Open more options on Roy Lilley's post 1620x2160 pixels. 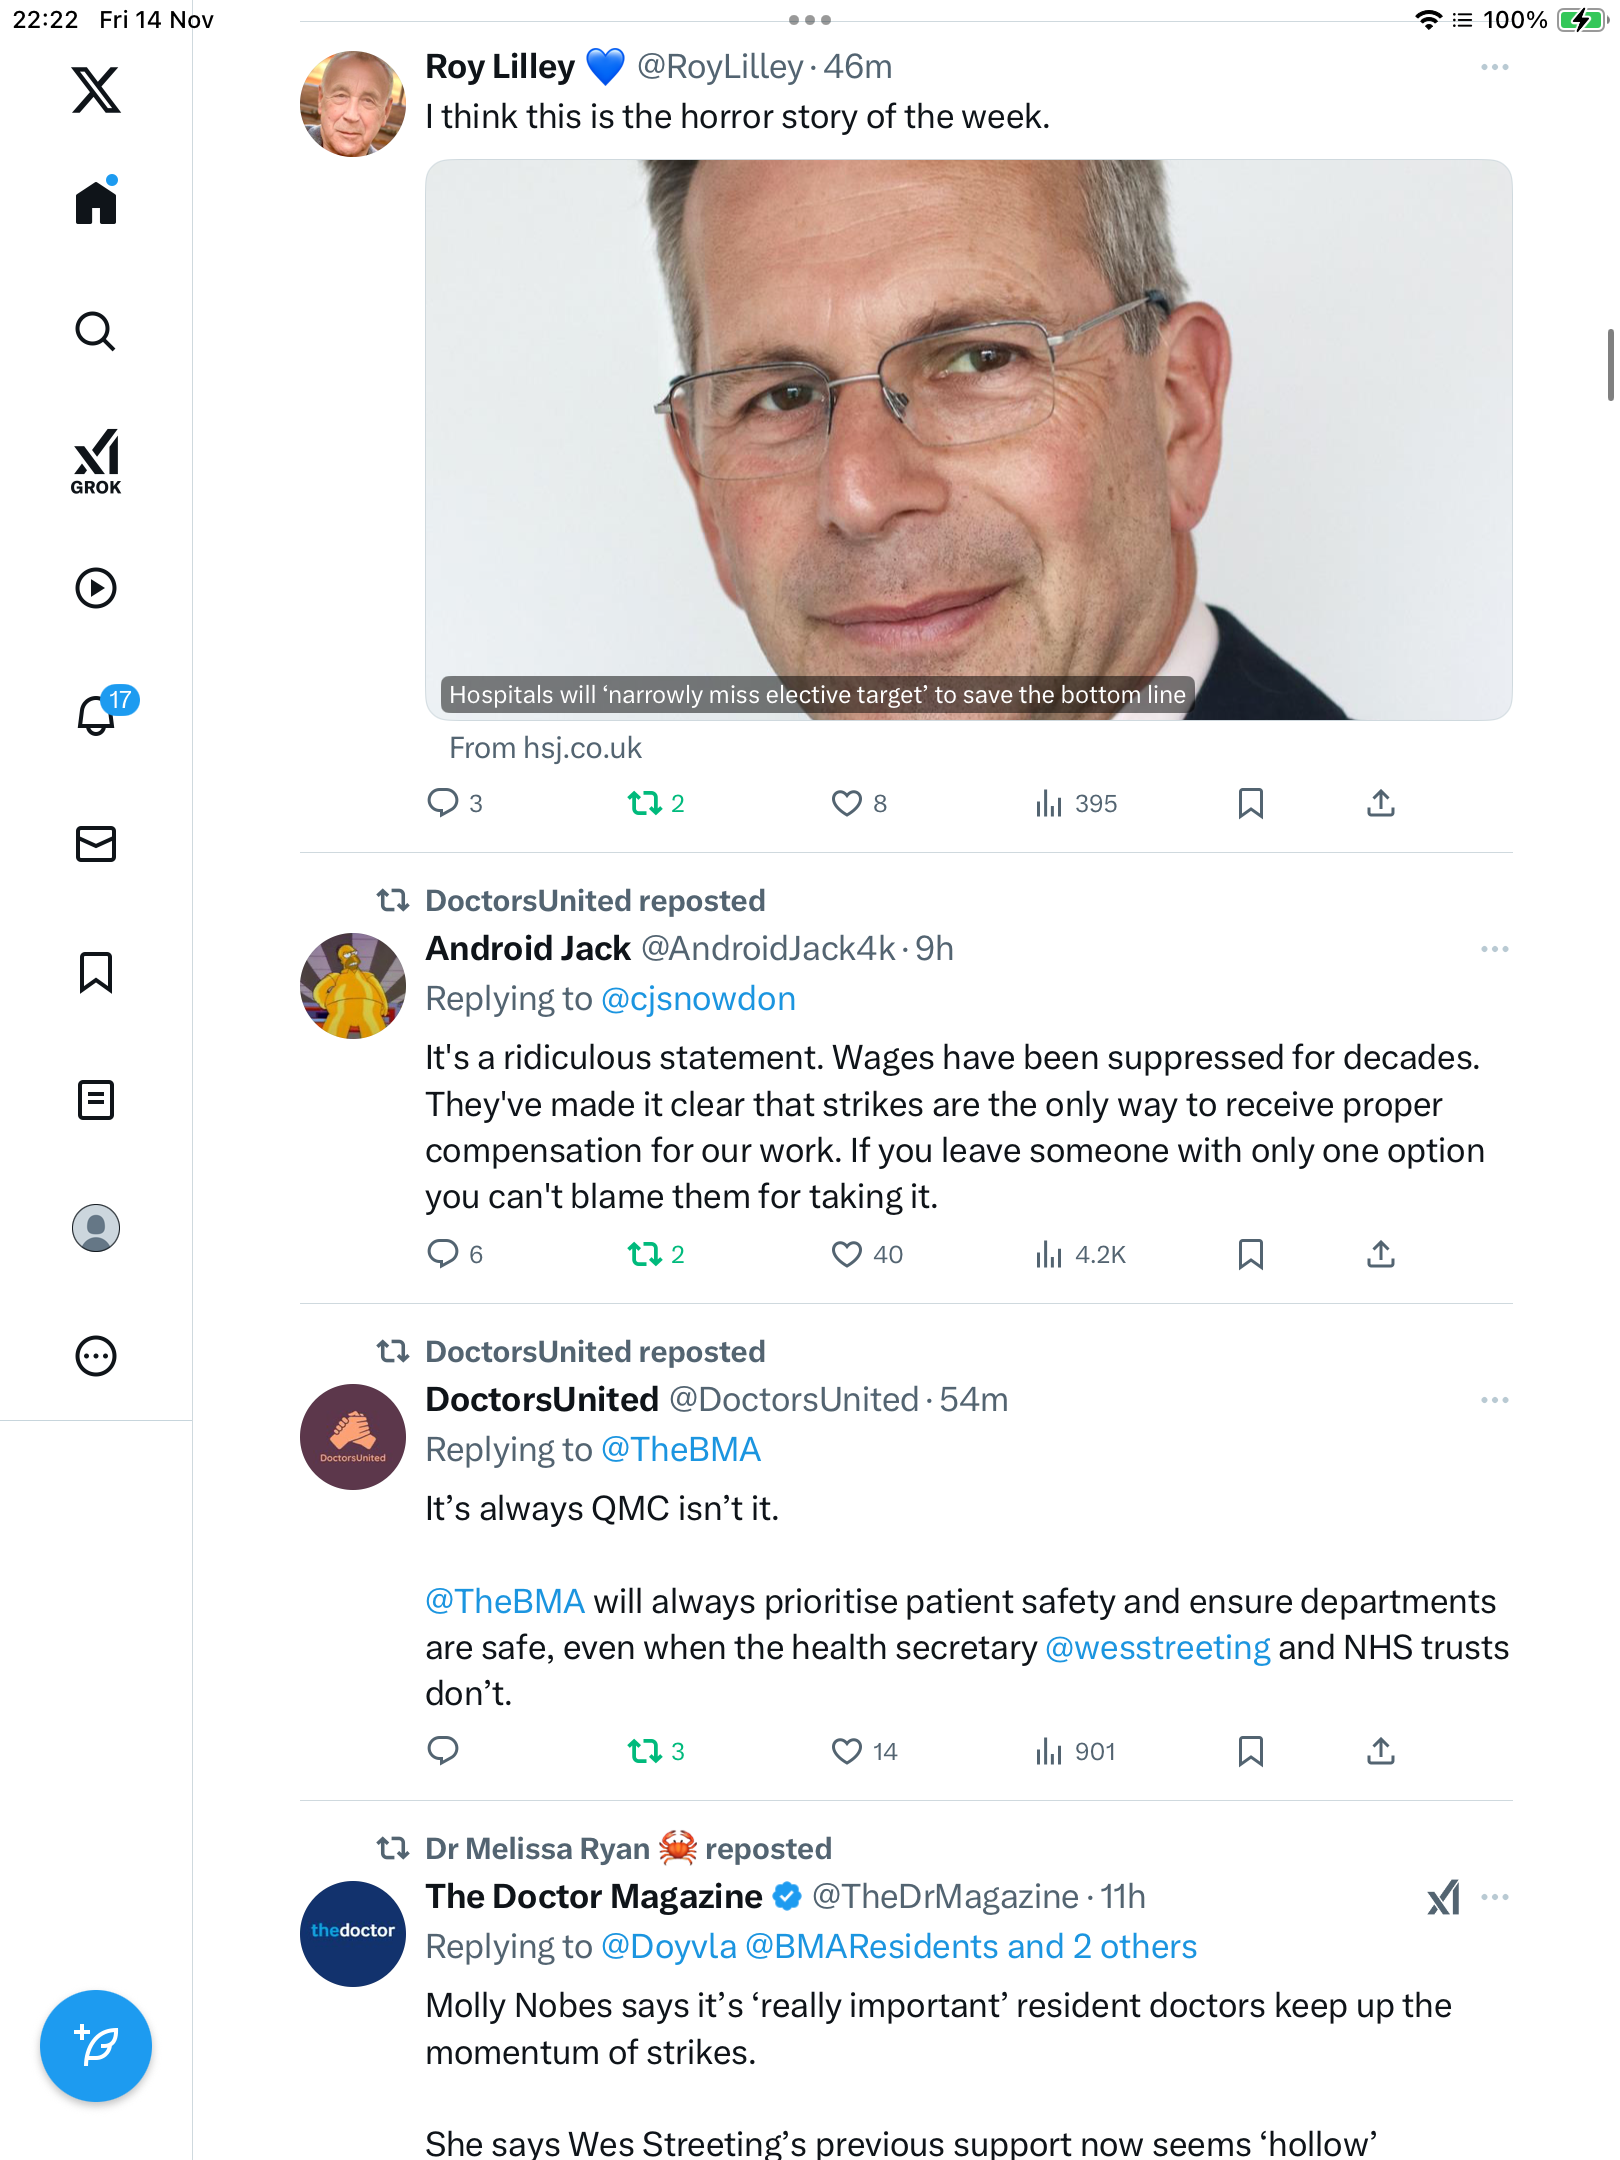[x=1494, y=67]
